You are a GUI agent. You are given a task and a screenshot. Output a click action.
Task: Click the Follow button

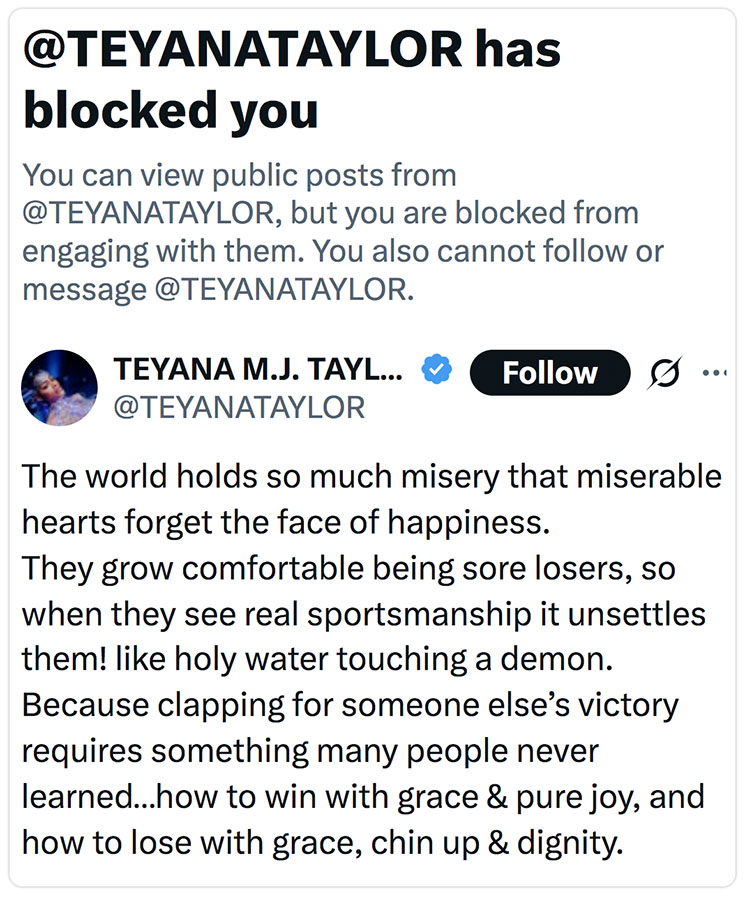[549, 371]
